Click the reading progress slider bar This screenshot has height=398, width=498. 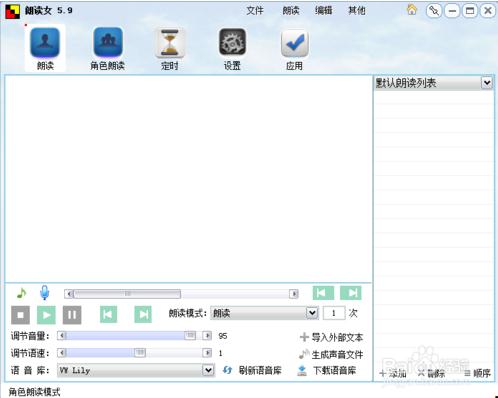click(x=181, y=294)
